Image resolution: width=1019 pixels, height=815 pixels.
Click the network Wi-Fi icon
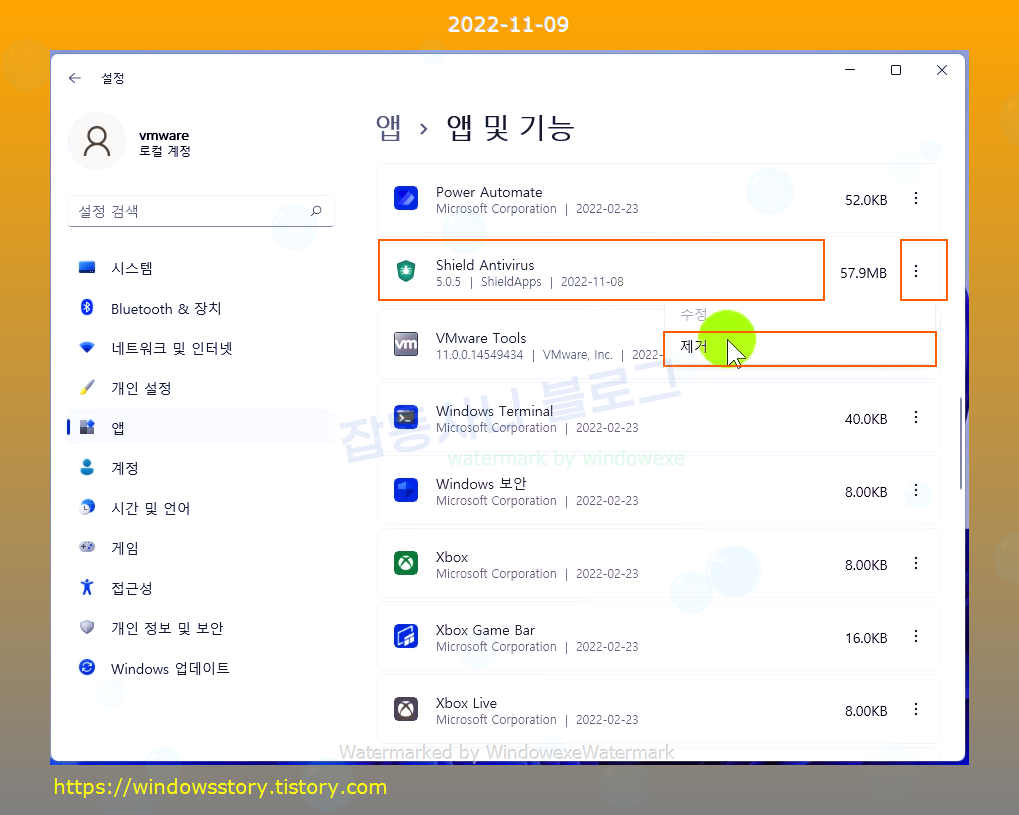click(x=87, y=347)
